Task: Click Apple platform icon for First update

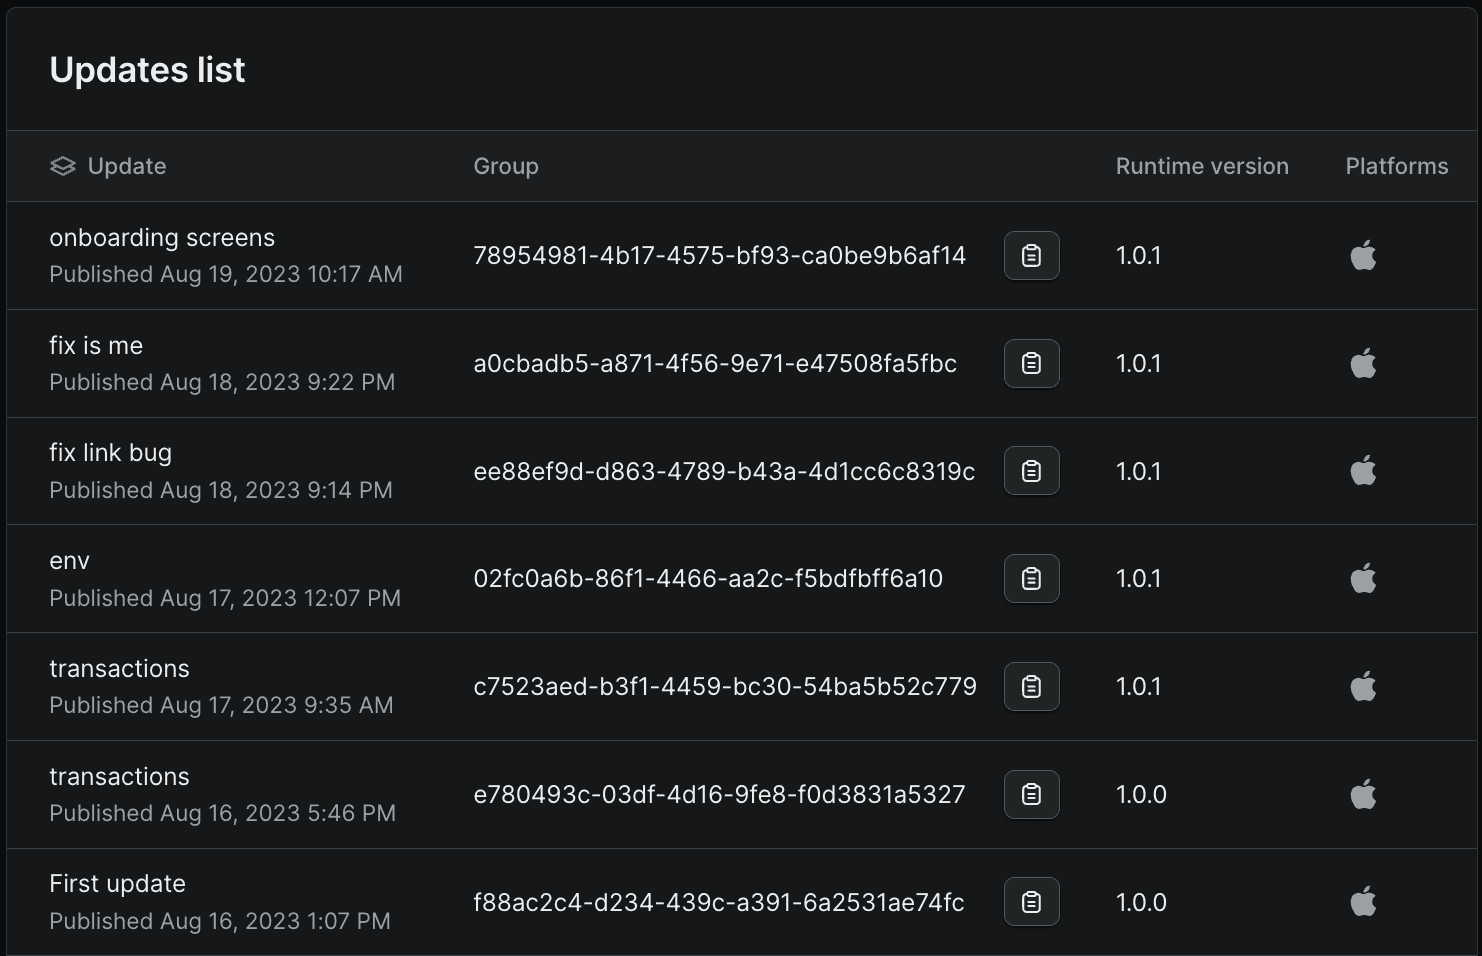Action: click(1363, 902)
